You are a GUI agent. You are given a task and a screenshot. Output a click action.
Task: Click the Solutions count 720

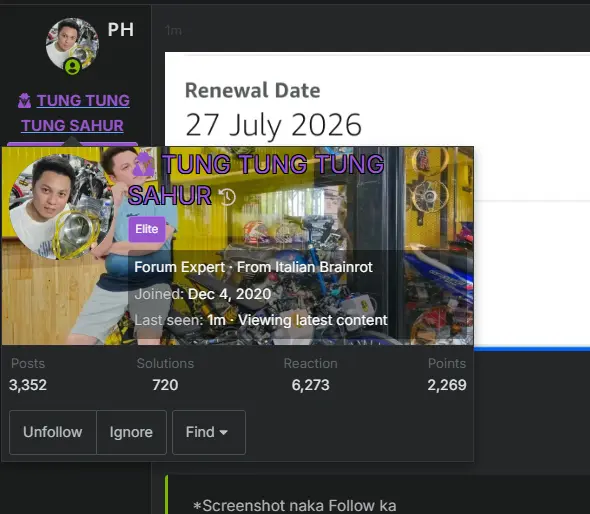pyautogui.click(x=165, y=385)
